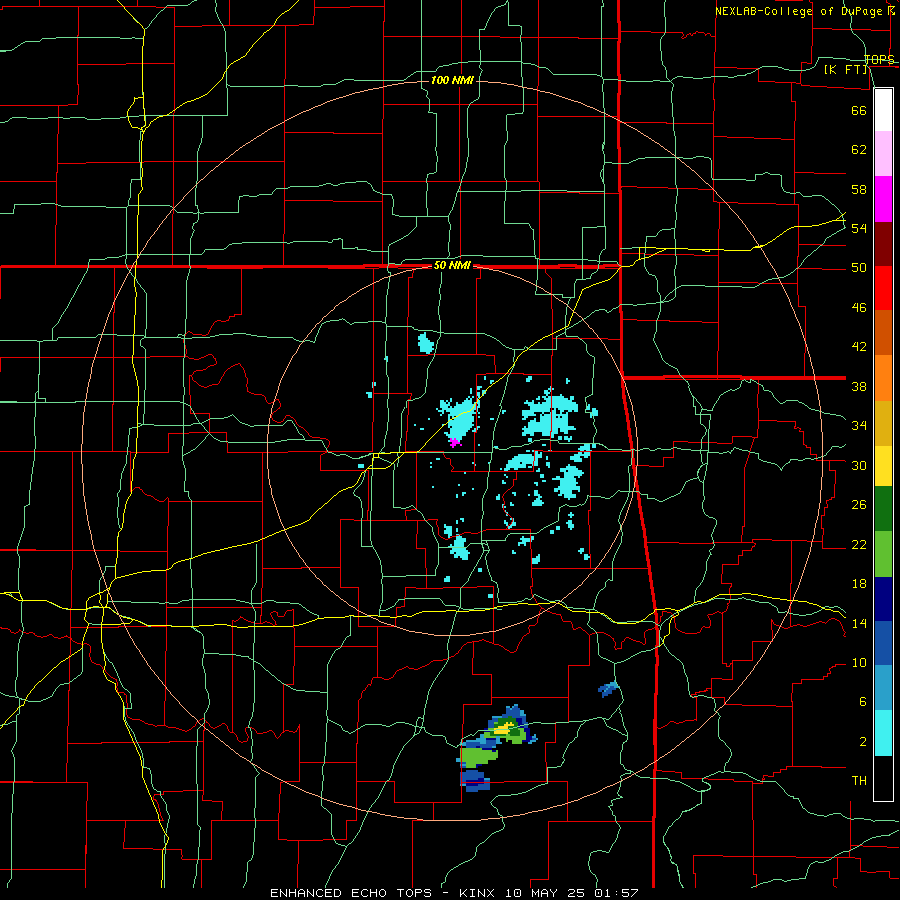The height and width of the screenshot is (900, 900).
Task: Select the 46 value on the legend
Action: (859, 308)
